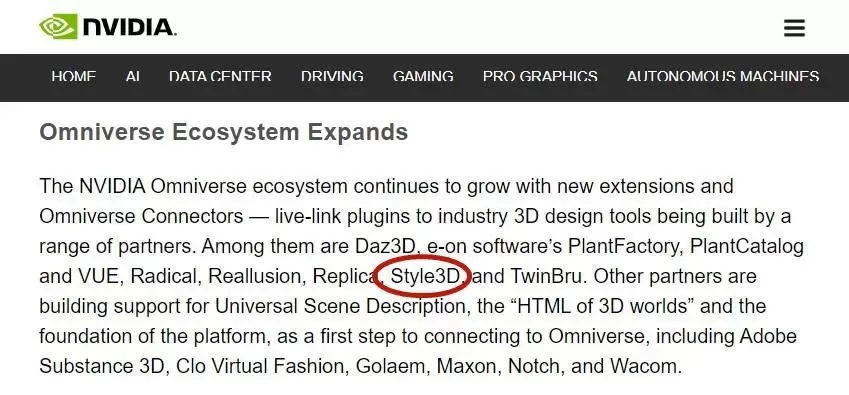Image resolution: width=849 pixels, height=395 pixels.
Task: Select AUTONOMOUS MACHINES in the navigation bar
Action: point(722,77)
